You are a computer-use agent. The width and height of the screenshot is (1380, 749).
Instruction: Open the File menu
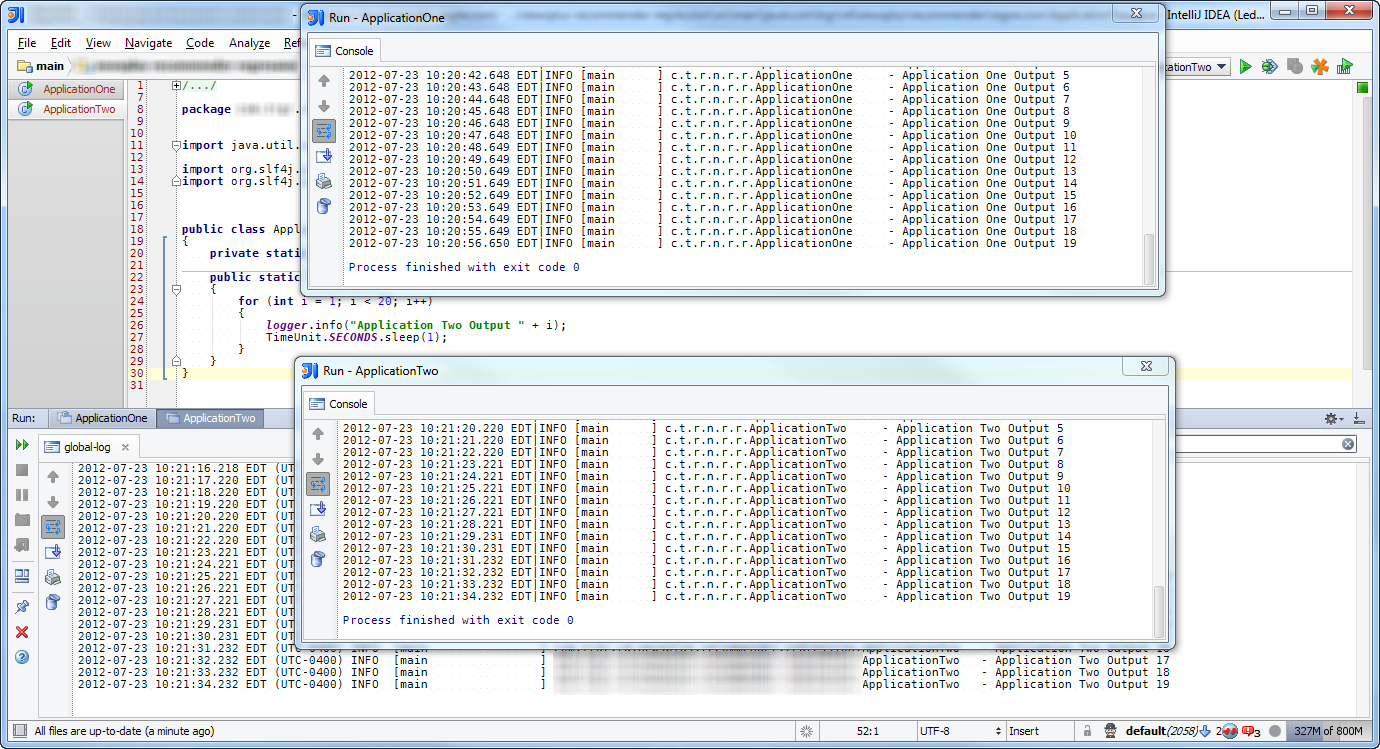pyautogui.click(x=27, y=43)
